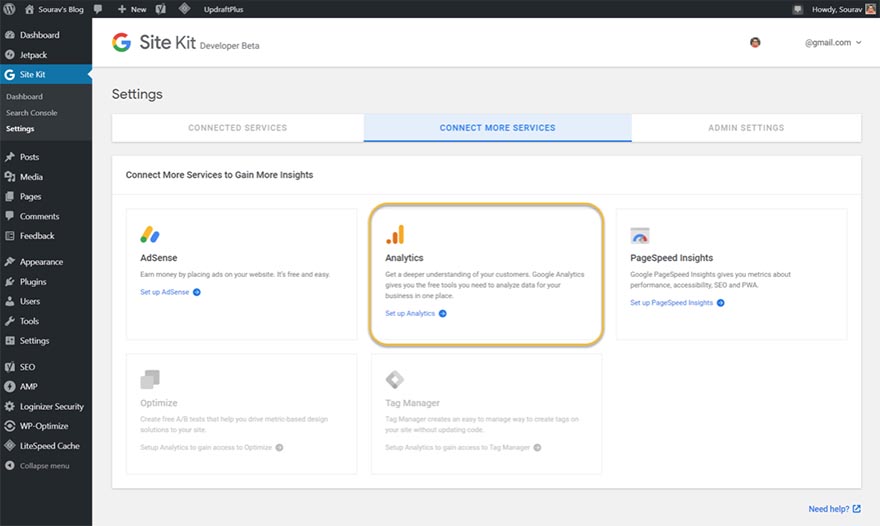Click user avatar in admin bar

pyautogui.click(x=870, y=9)
